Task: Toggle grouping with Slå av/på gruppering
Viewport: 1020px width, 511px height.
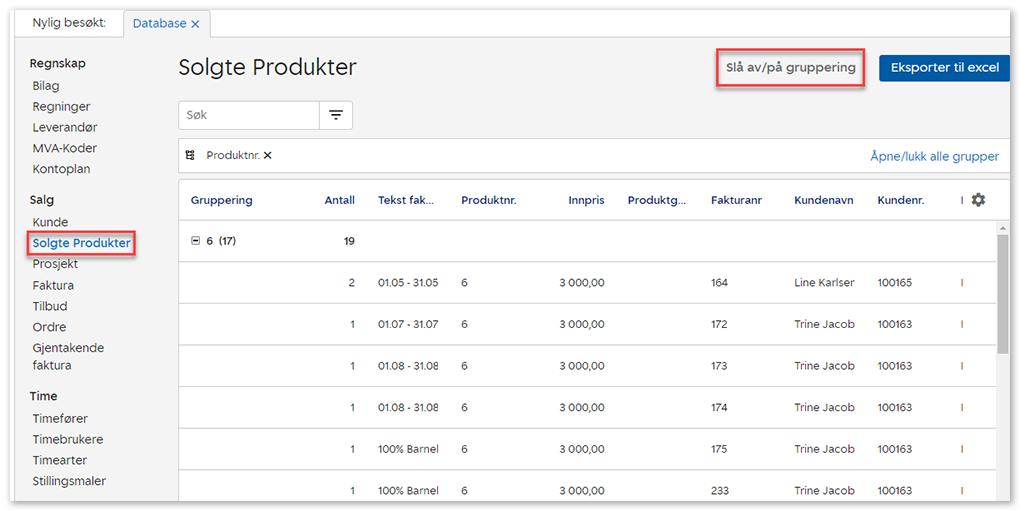Action: tap(790, 68)
